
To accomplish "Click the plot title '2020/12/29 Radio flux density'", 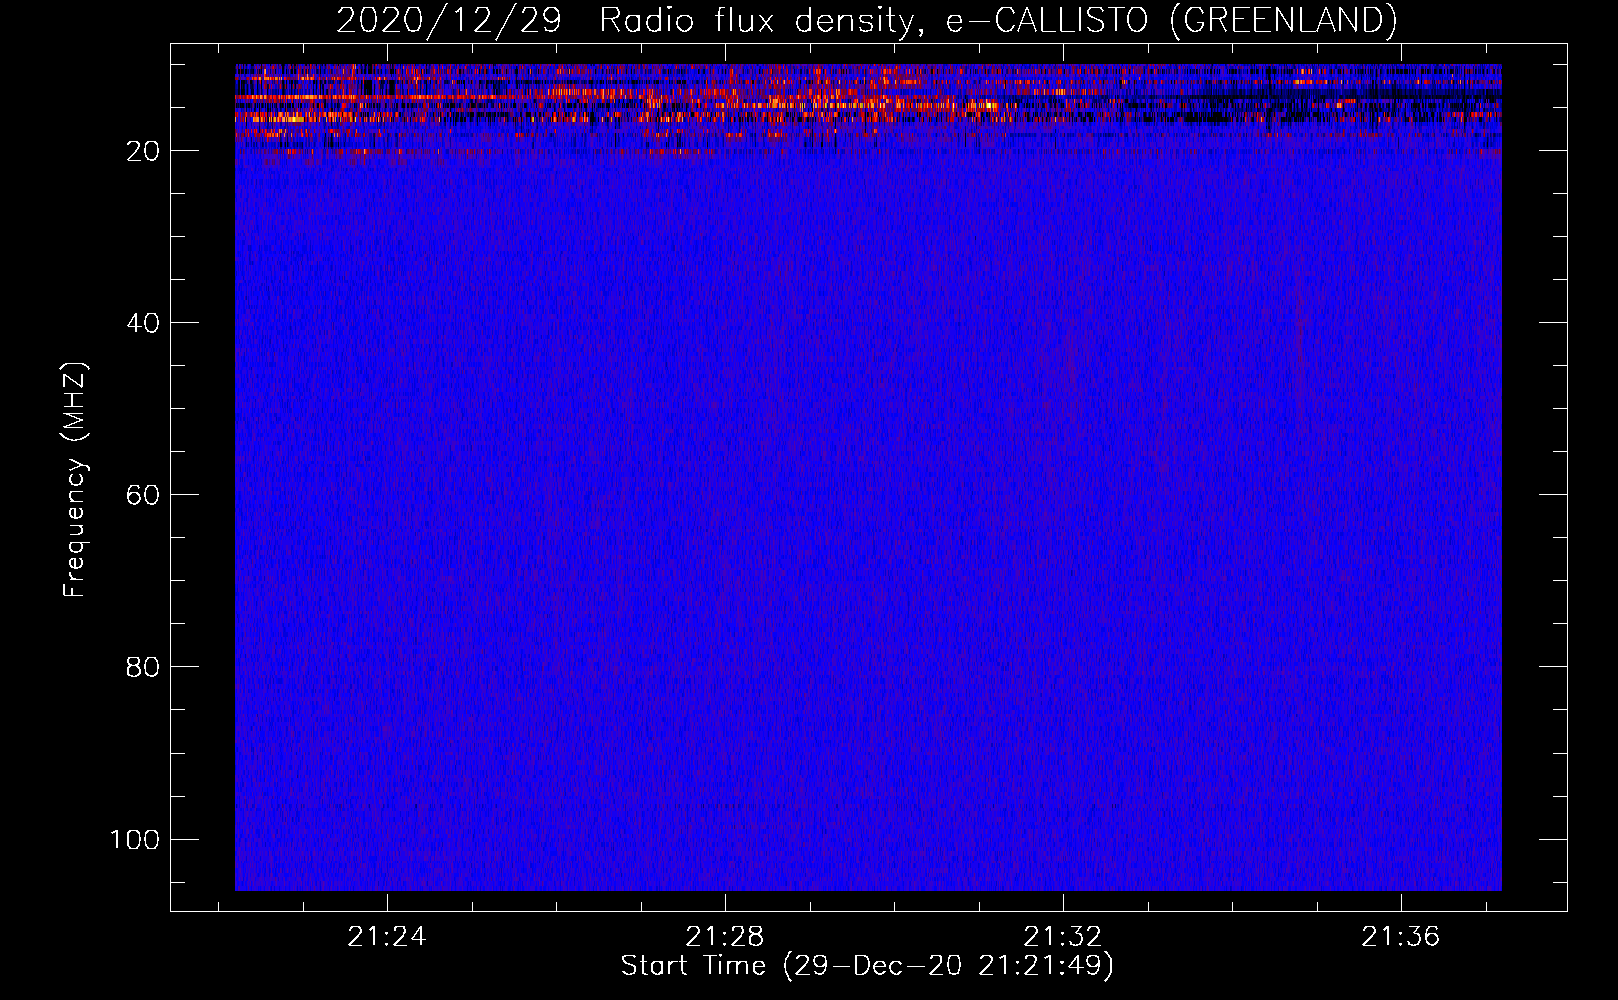I will pos(866,20).
